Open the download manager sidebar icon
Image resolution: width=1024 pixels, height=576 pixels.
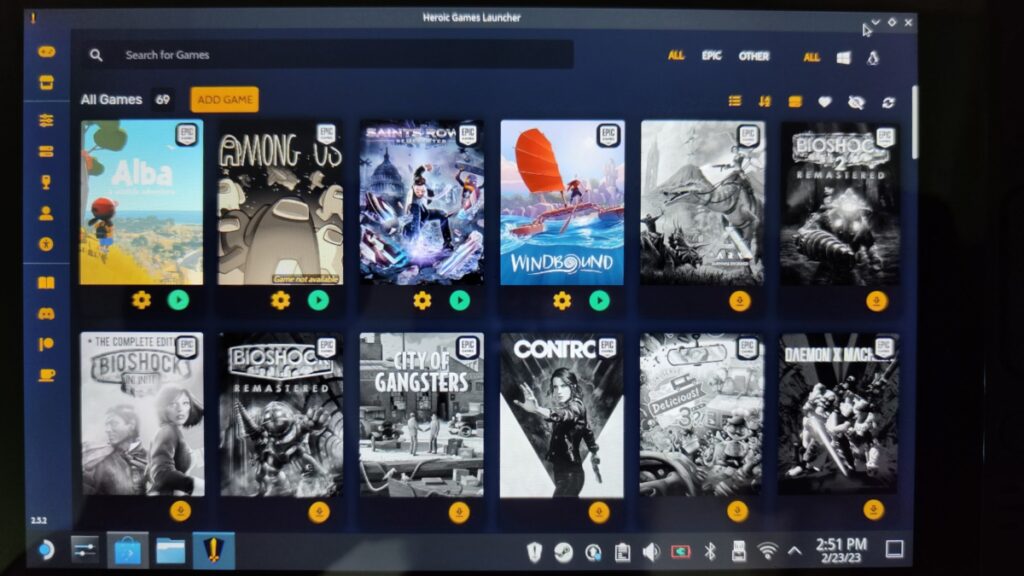pos(44,152)
